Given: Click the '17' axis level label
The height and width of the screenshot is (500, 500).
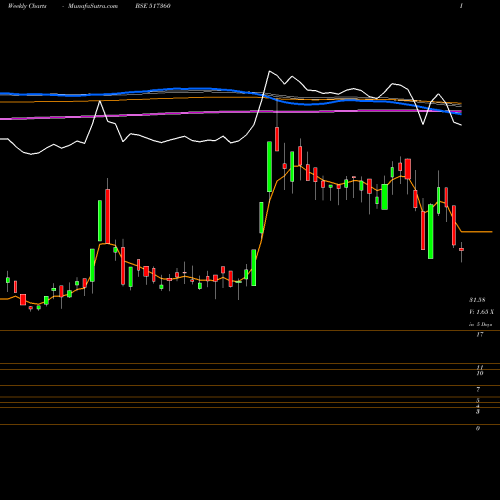Looking at the screenshot, I should tap(479, 335).
